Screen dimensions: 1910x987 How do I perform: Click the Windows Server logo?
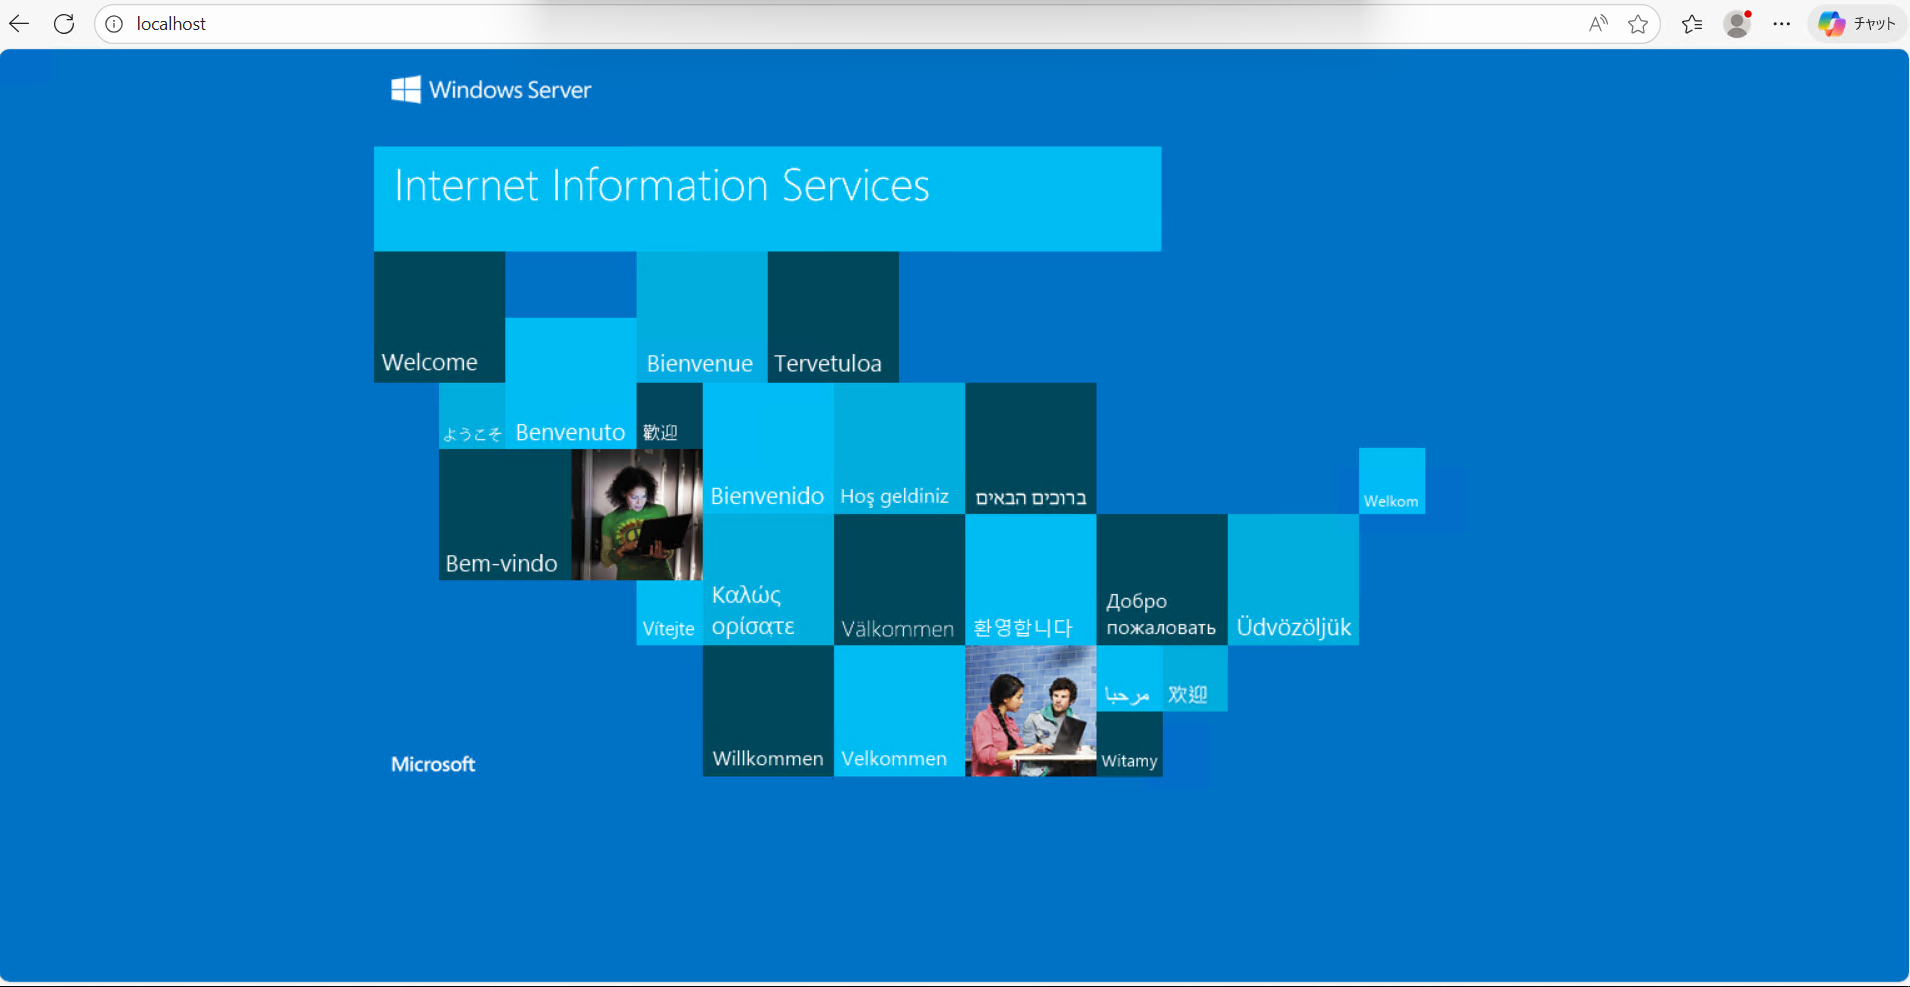491,90
